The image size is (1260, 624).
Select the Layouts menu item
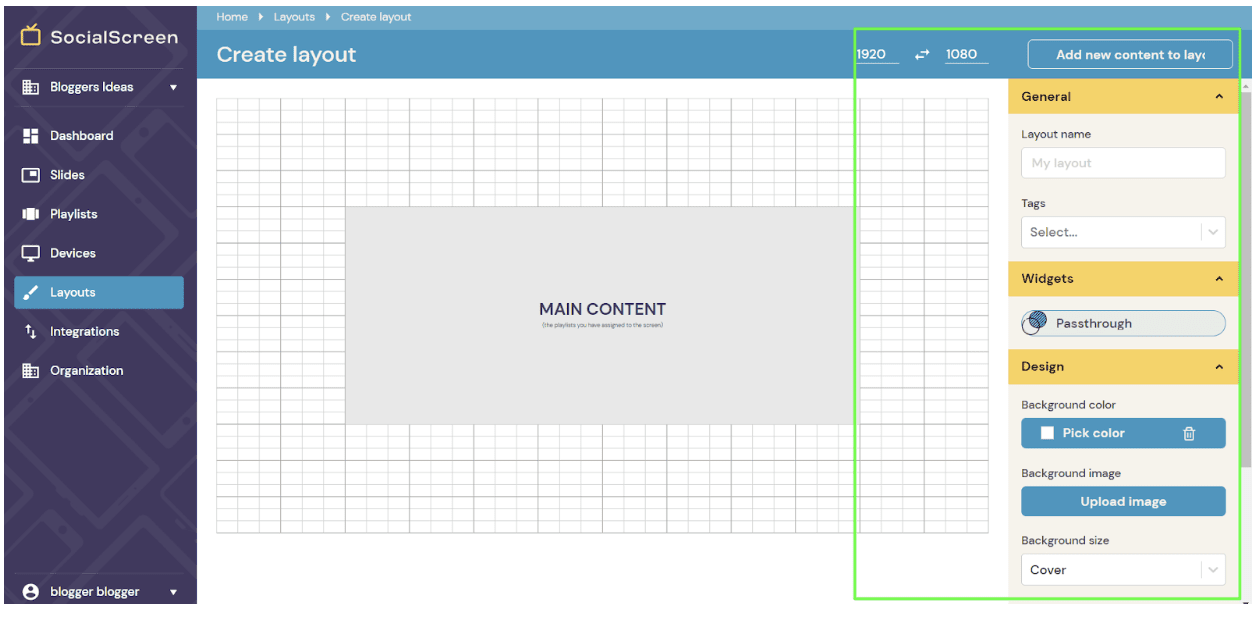coord(99,293)
